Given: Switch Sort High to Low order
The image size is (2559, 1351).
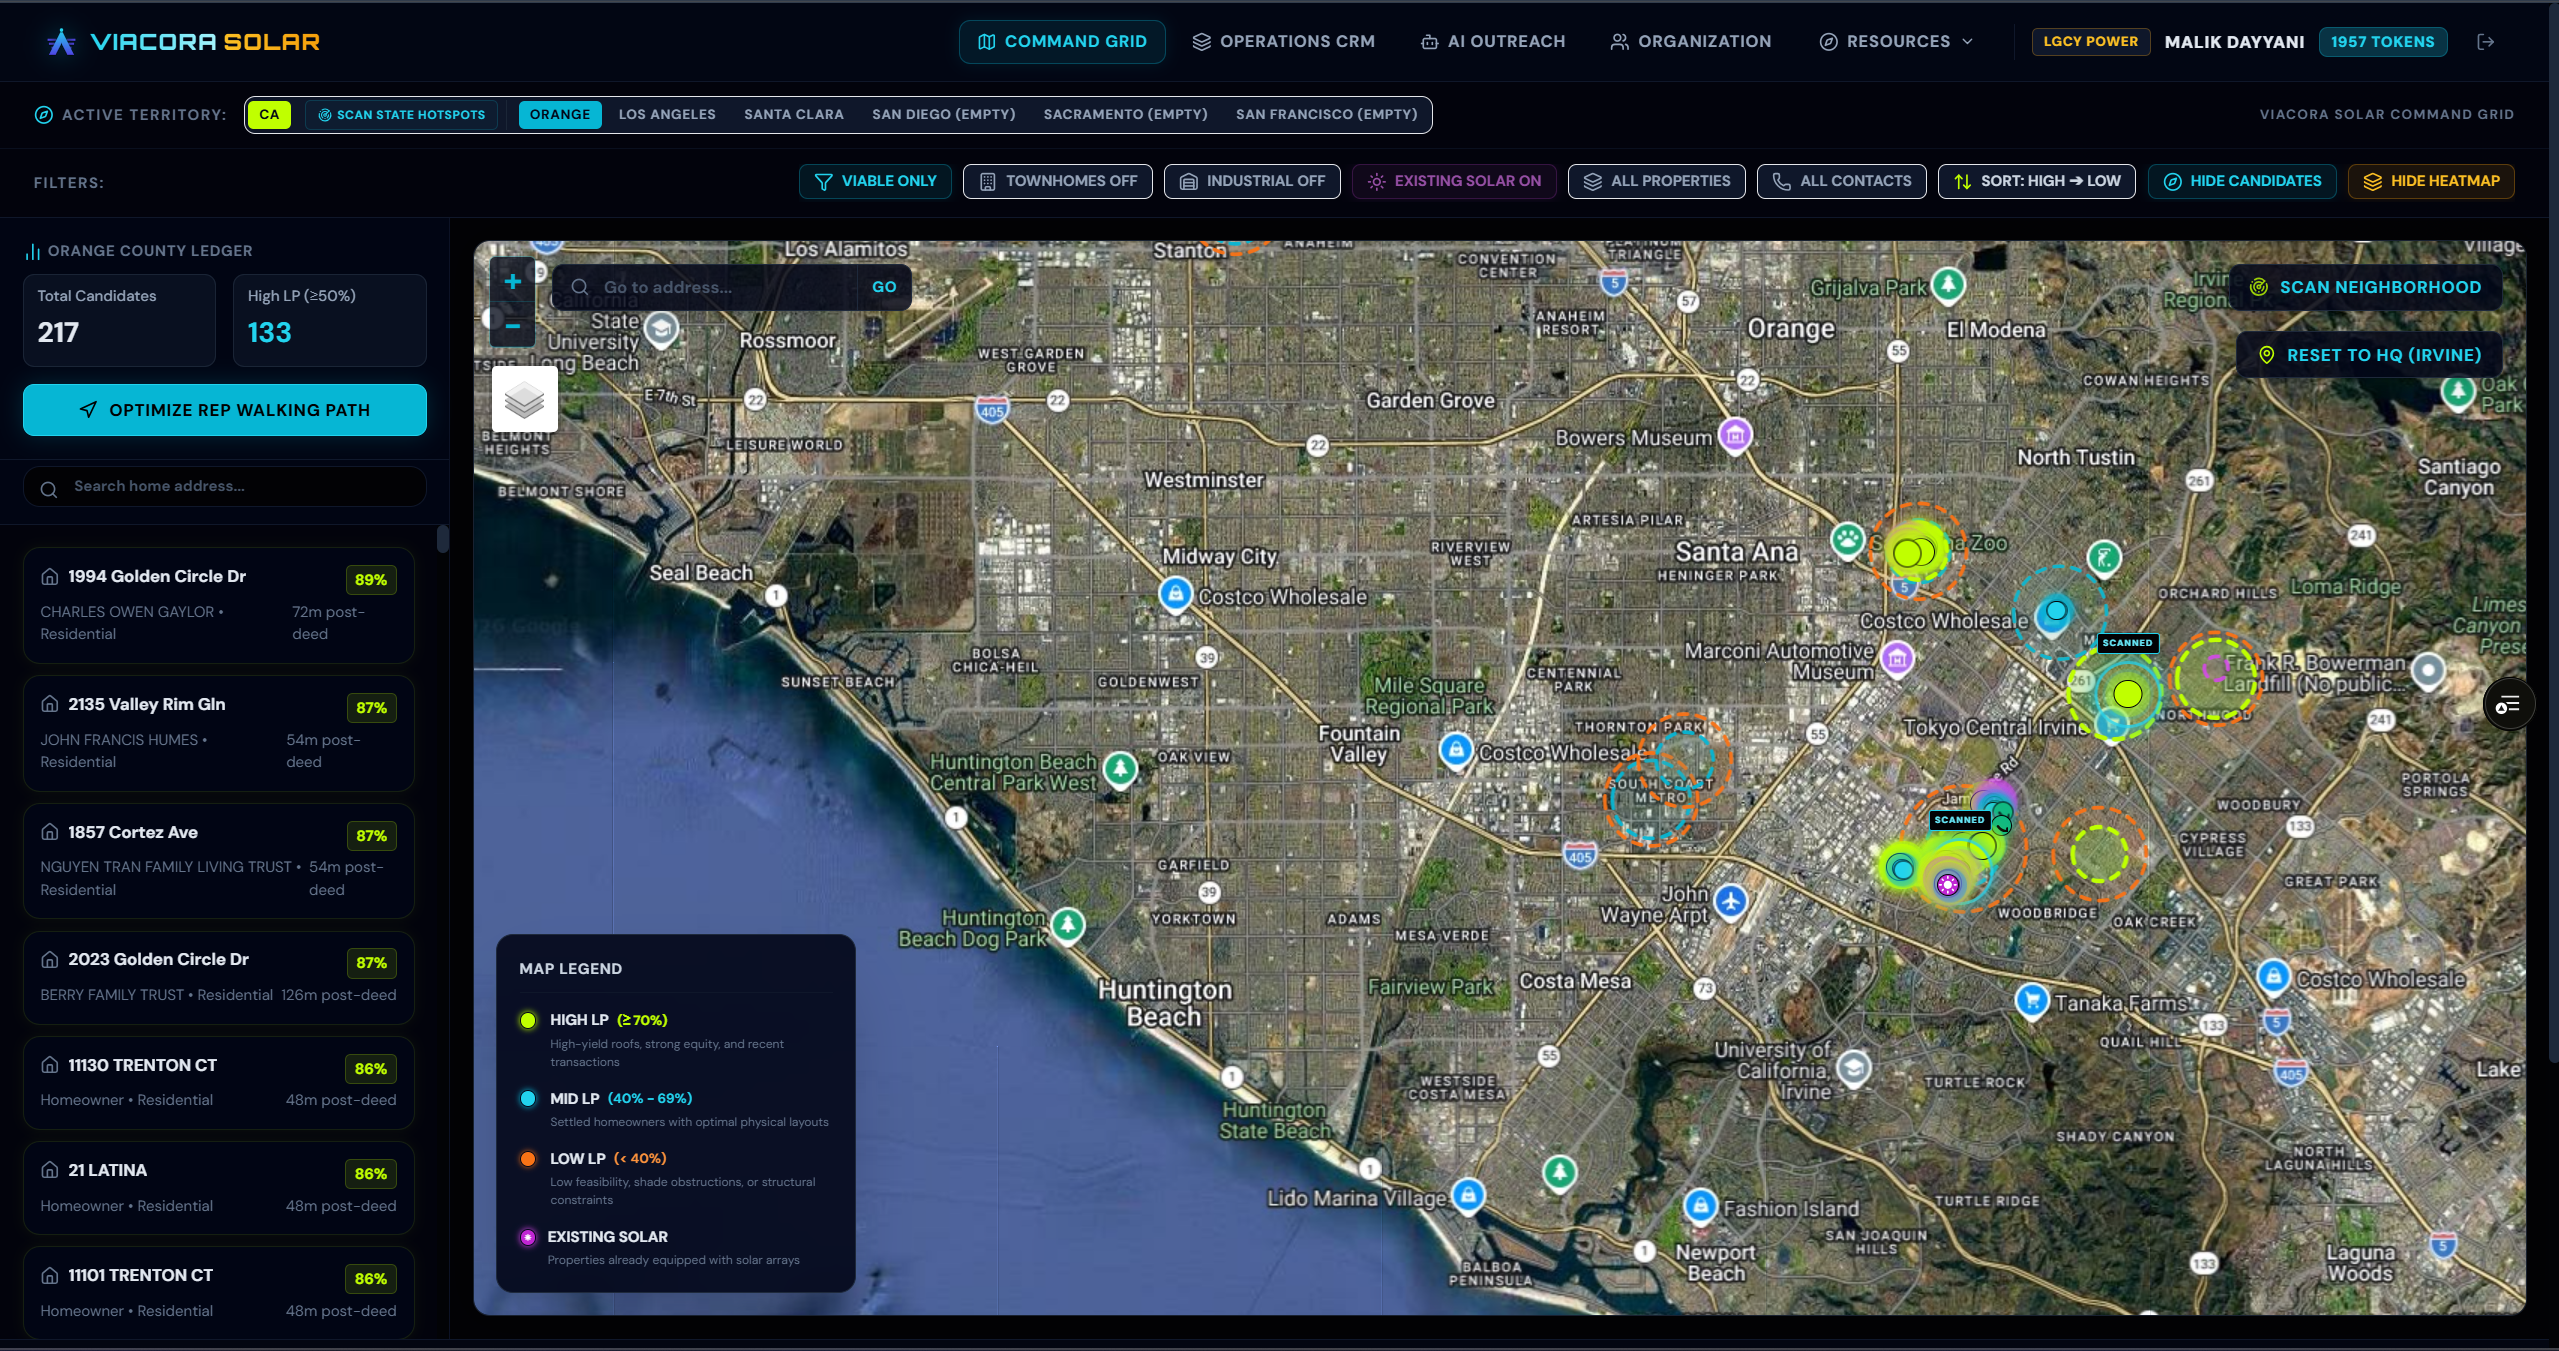Looking at the screenshot, I should (x=2036, y=181).
